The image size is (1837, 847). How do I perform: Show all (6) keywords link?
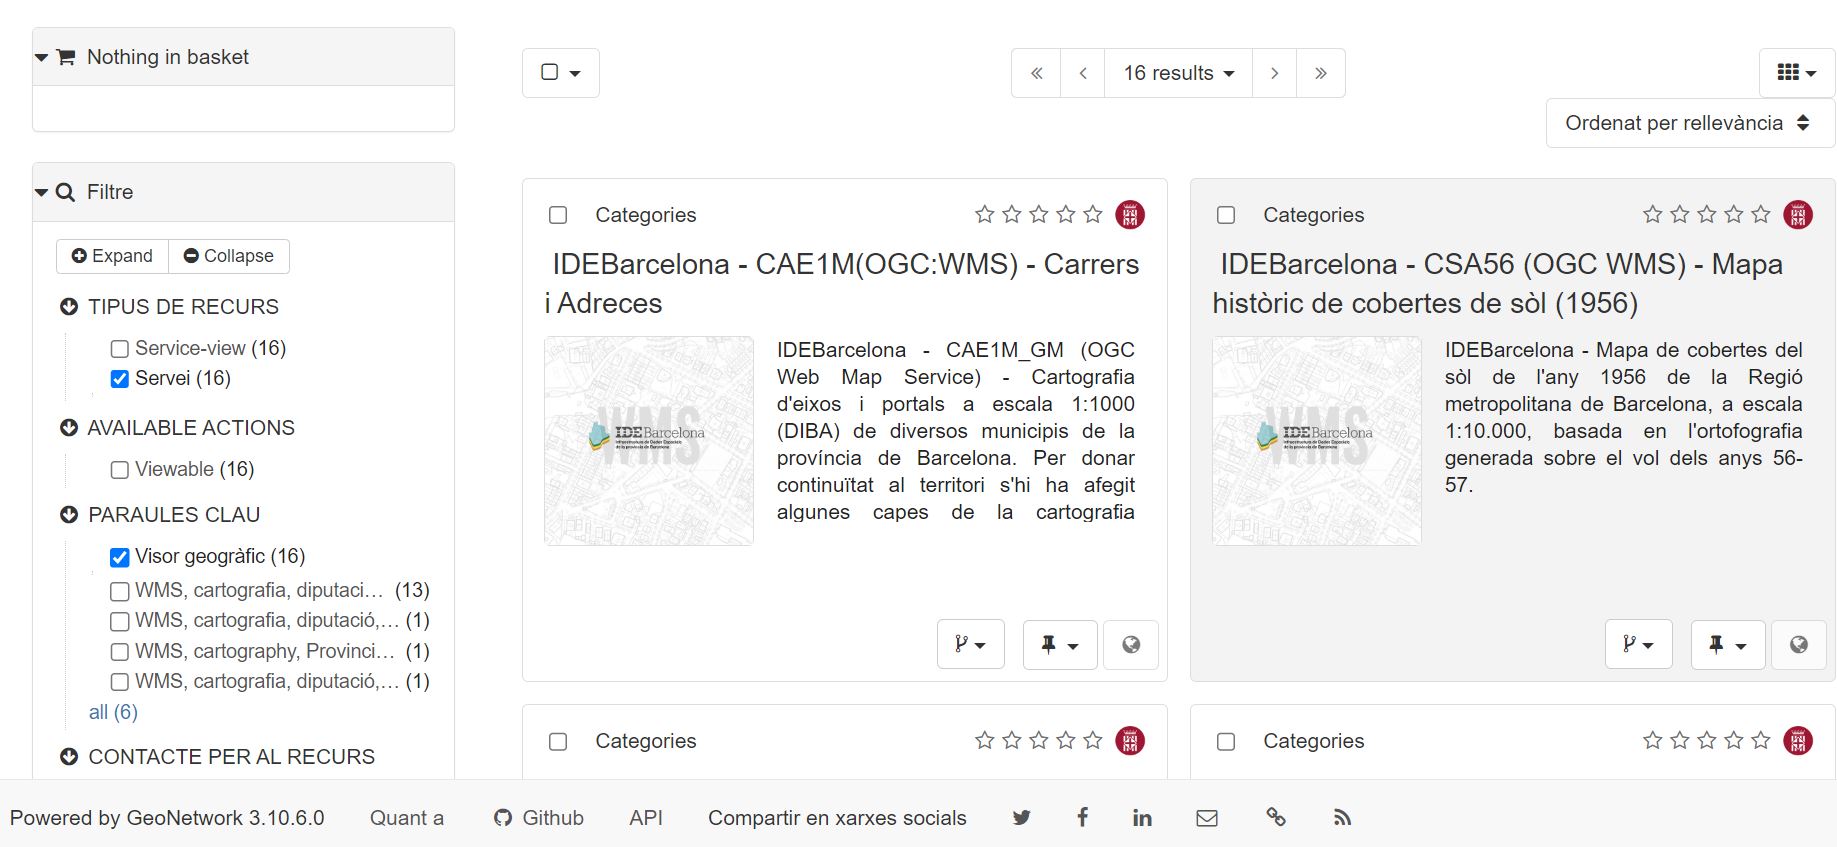coord(113,712)
